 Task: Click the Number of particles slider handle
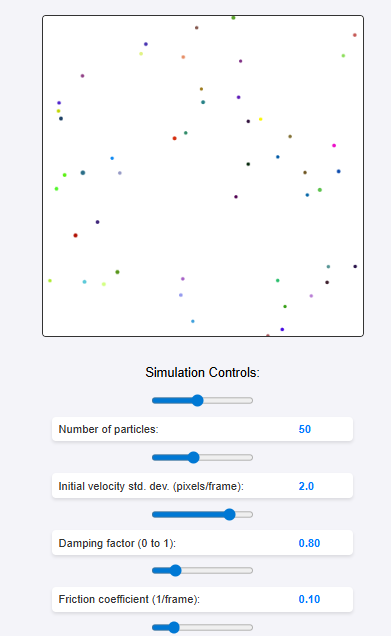coord(197,400)
